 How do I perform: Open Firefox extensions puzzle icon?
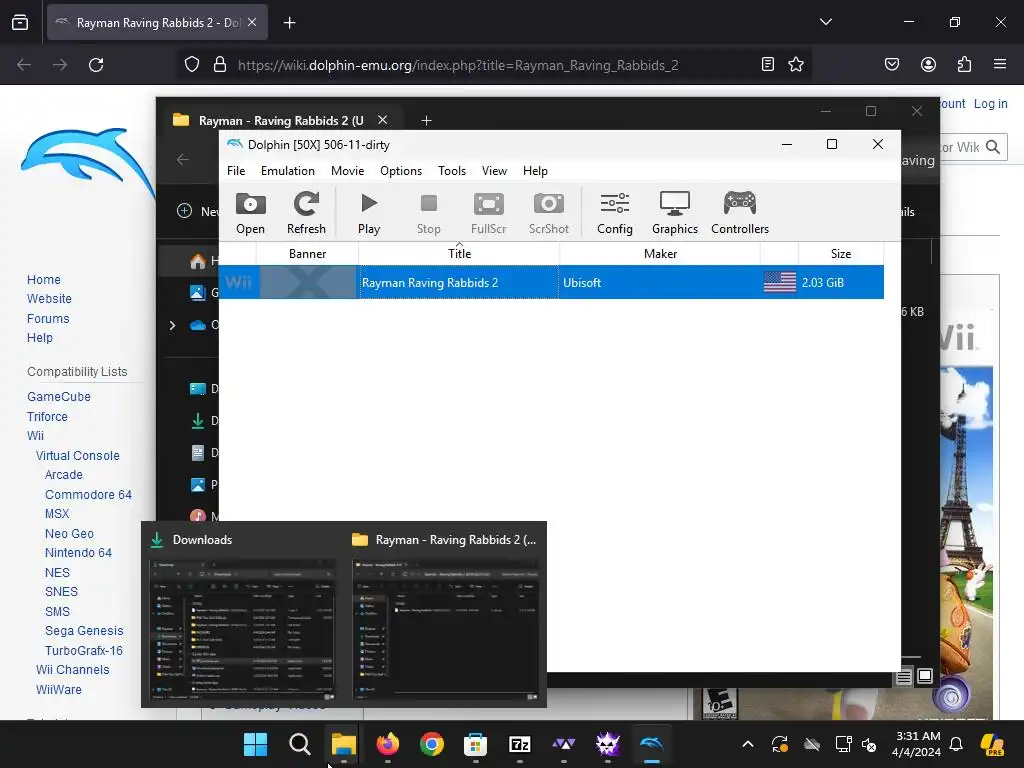pyautogui.click(x=964, y=64)
